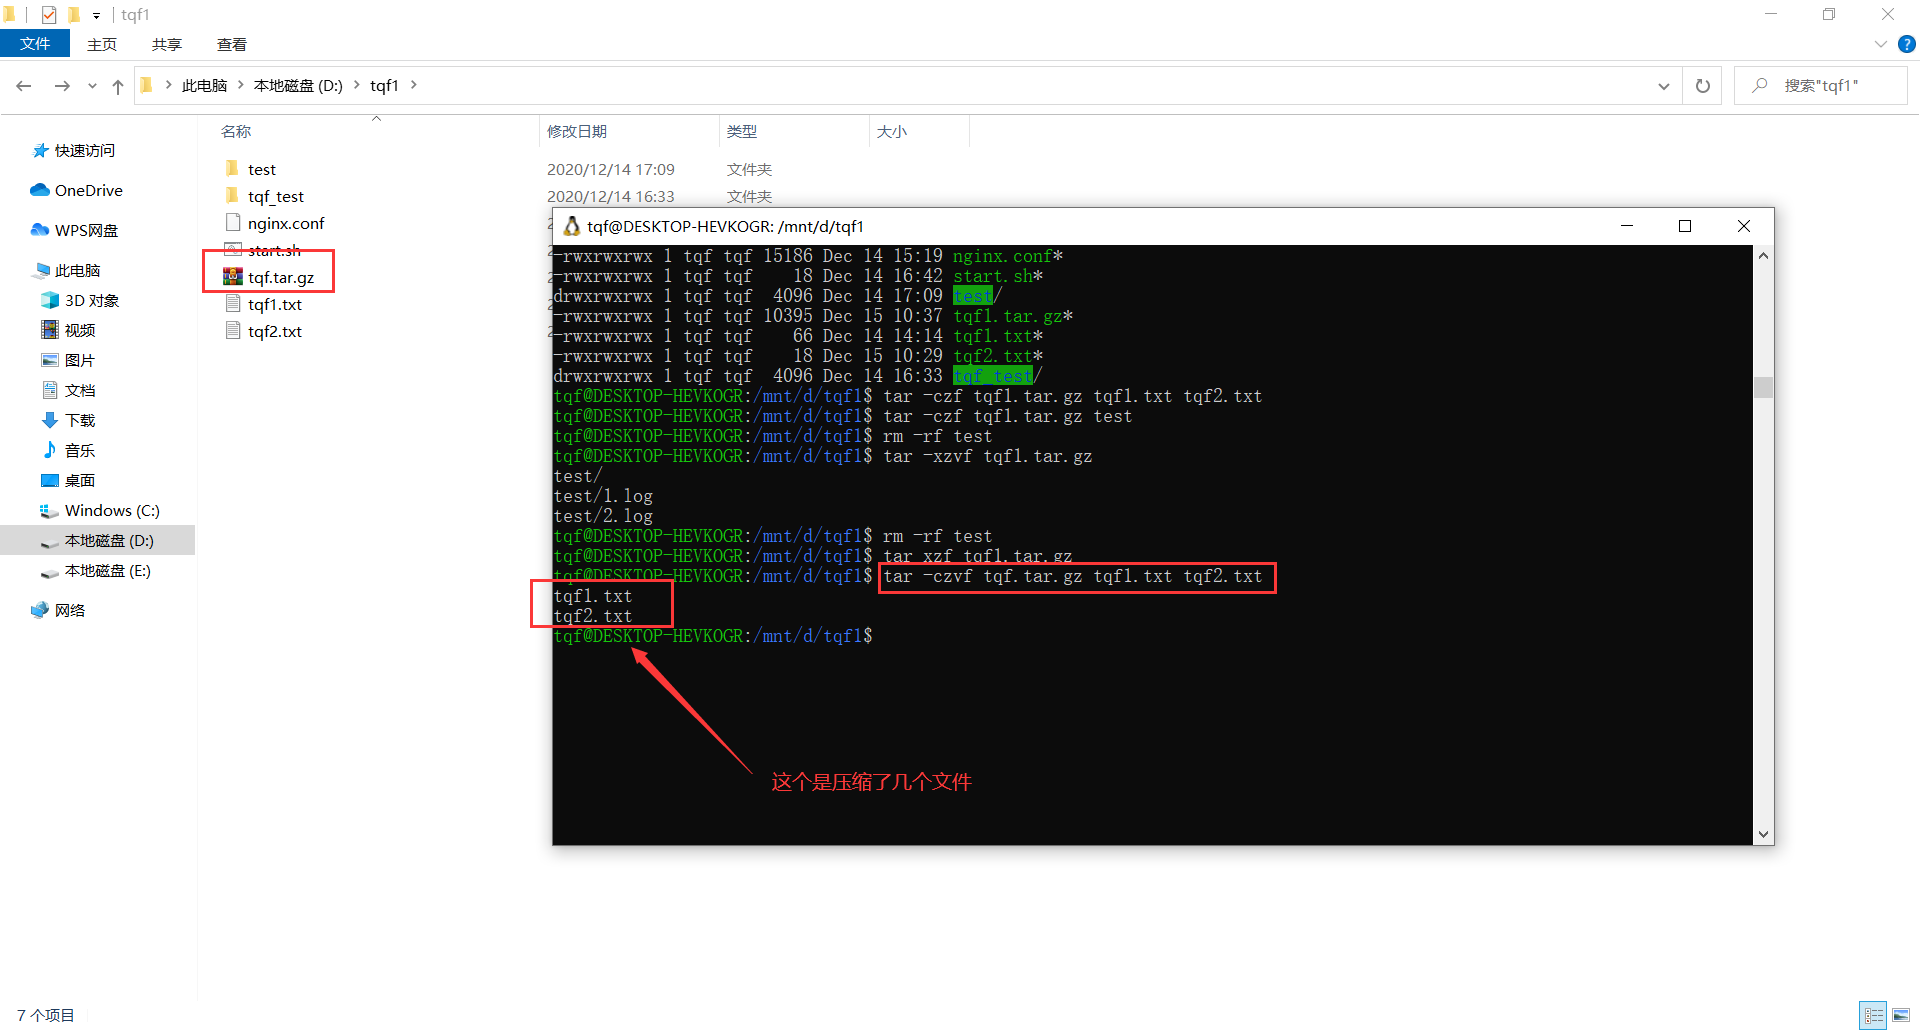This screenshot has width=1920, height=1030.
Task: Click tqf1 in the address breadcrumb
Action: pyautogui.click(x=384, y=86)
